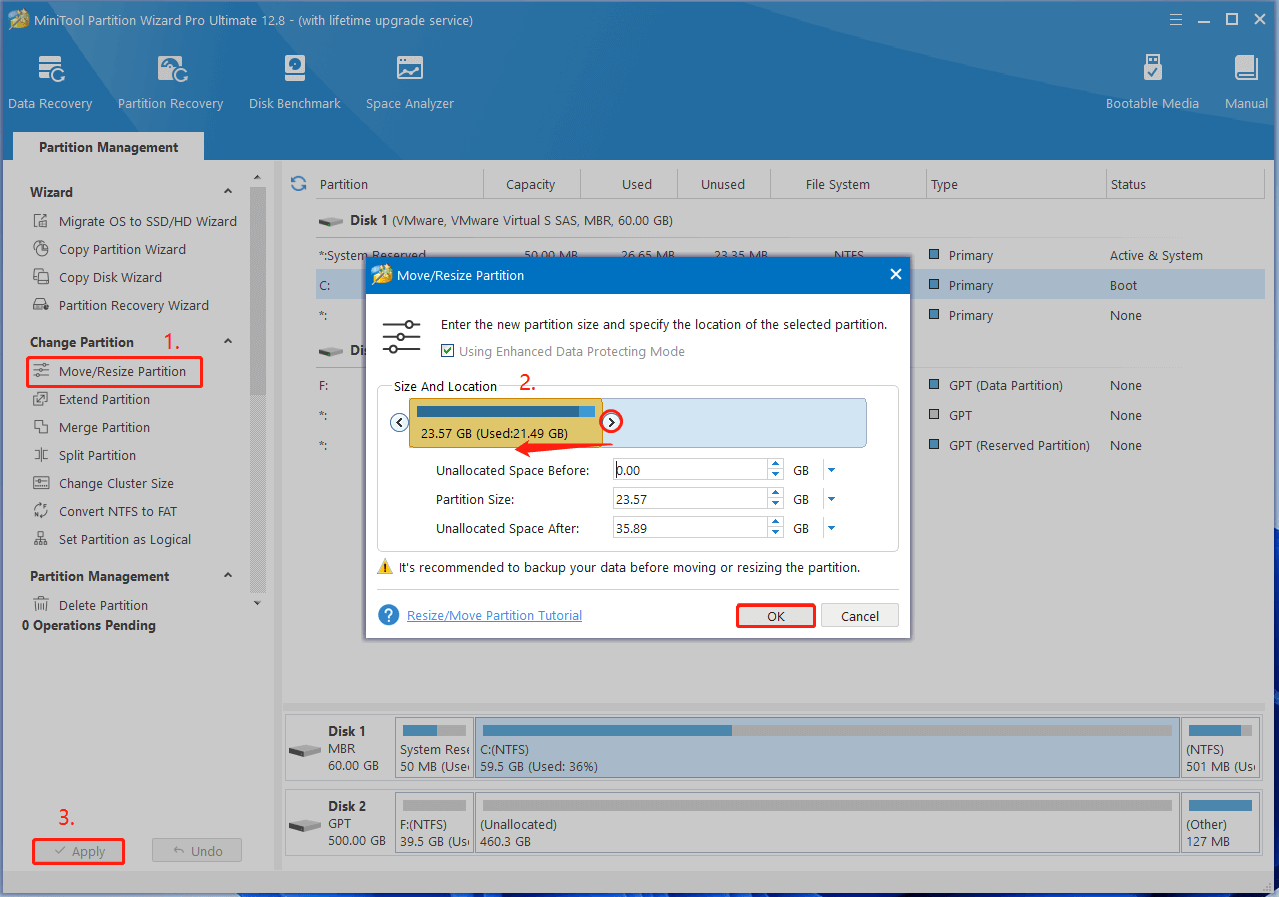
Task: Select System Reserved block in disk map
Action: click(x=435, y=747)
